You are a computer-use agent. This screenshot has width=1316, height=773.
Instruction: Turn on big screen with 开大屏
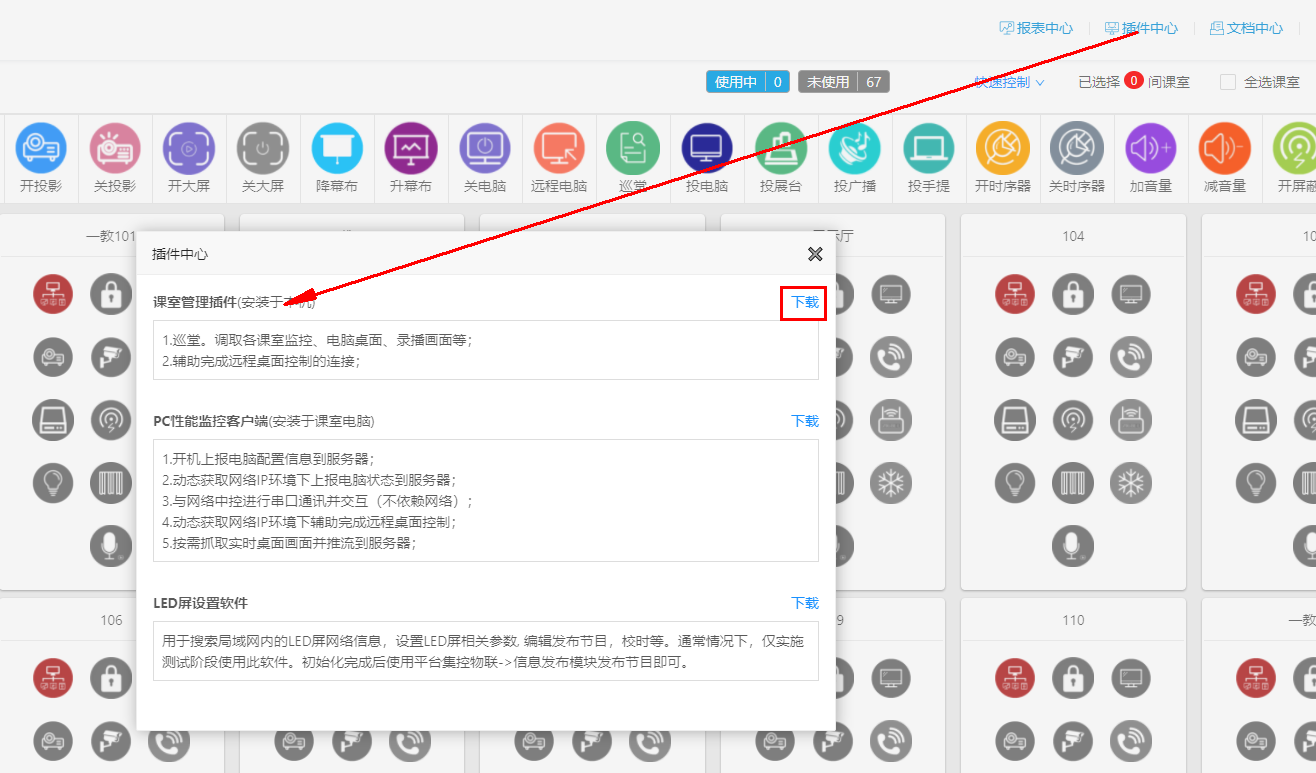[x=189, y=148]
